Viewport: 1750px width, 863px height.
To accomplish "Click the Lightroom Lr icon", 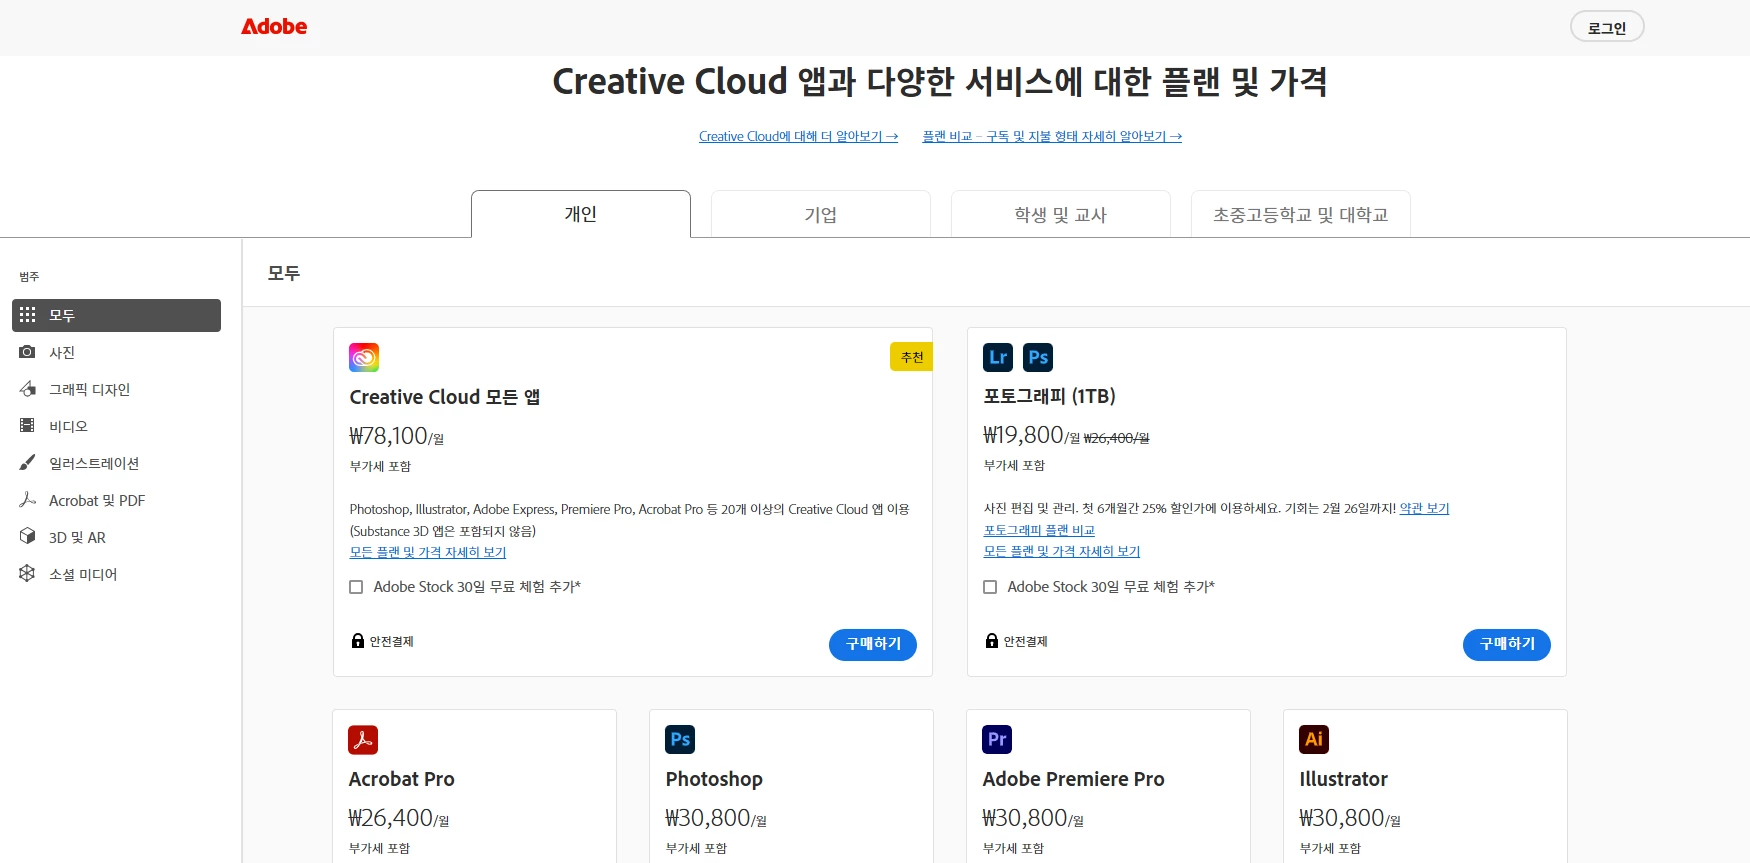I will [x=998, y=357].
